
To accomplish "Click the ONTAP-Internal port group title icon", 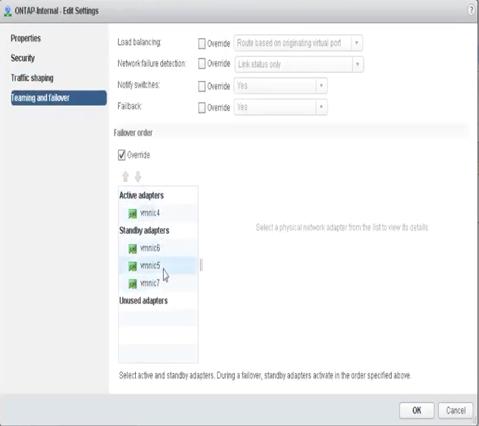I will tap(8, 11).
